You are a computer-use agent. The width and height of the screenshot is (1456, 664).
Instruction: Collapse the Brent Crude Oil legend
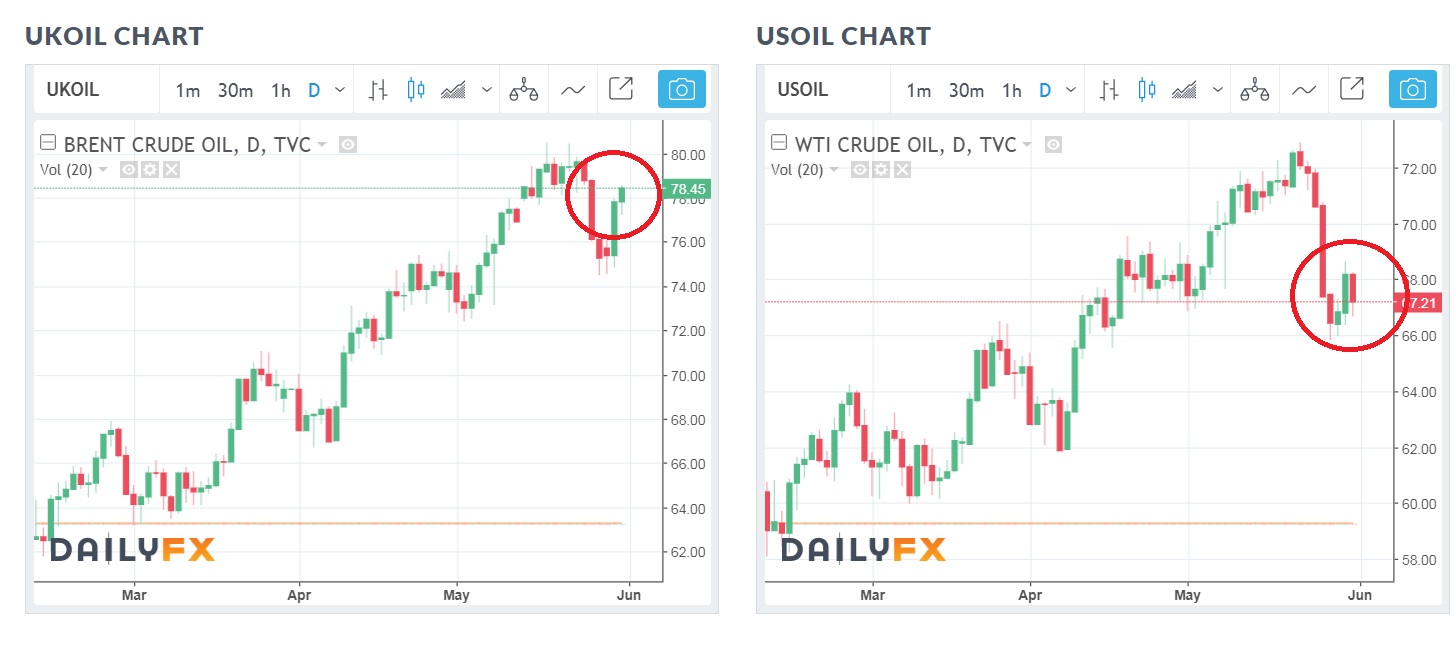[x=47, y=145]
